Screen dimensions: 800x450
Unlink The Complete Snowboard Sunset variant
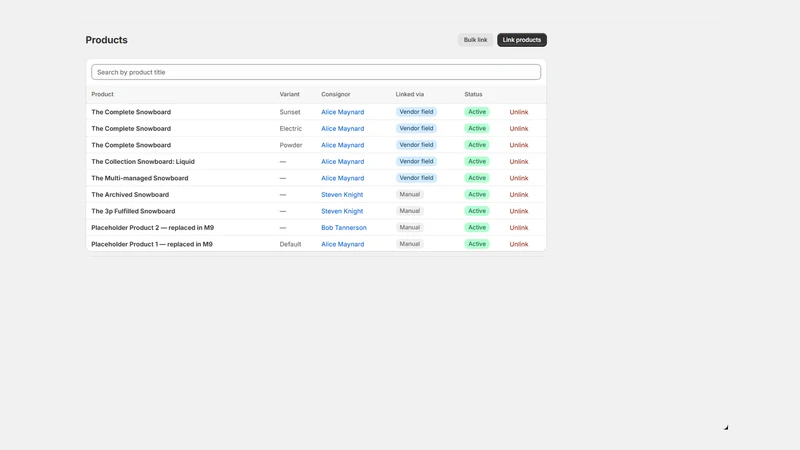click(x=518, y=112)
